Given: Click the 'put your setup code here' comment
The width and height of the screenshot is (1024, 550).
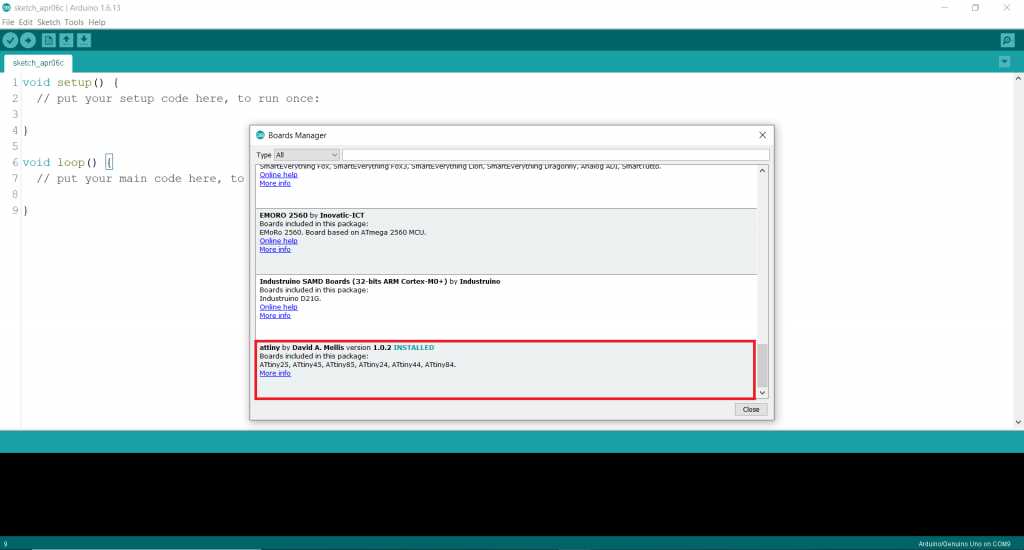Looking at the screenshot, I should pyautogui.click(x=178, y=99).
